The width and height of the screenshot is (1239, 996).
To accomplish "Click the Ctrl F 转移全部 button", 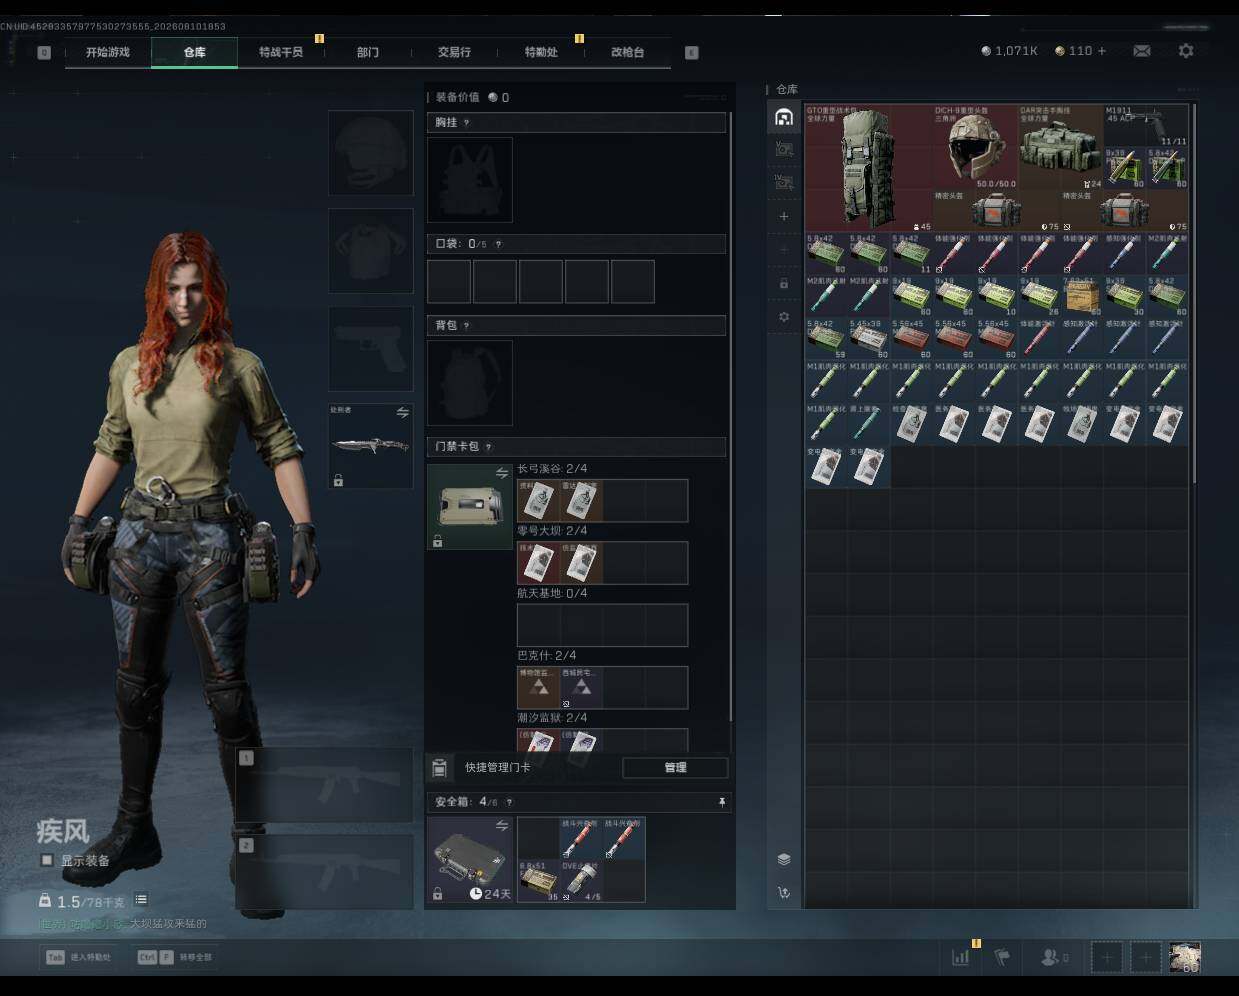I will (x=175, y=957).
